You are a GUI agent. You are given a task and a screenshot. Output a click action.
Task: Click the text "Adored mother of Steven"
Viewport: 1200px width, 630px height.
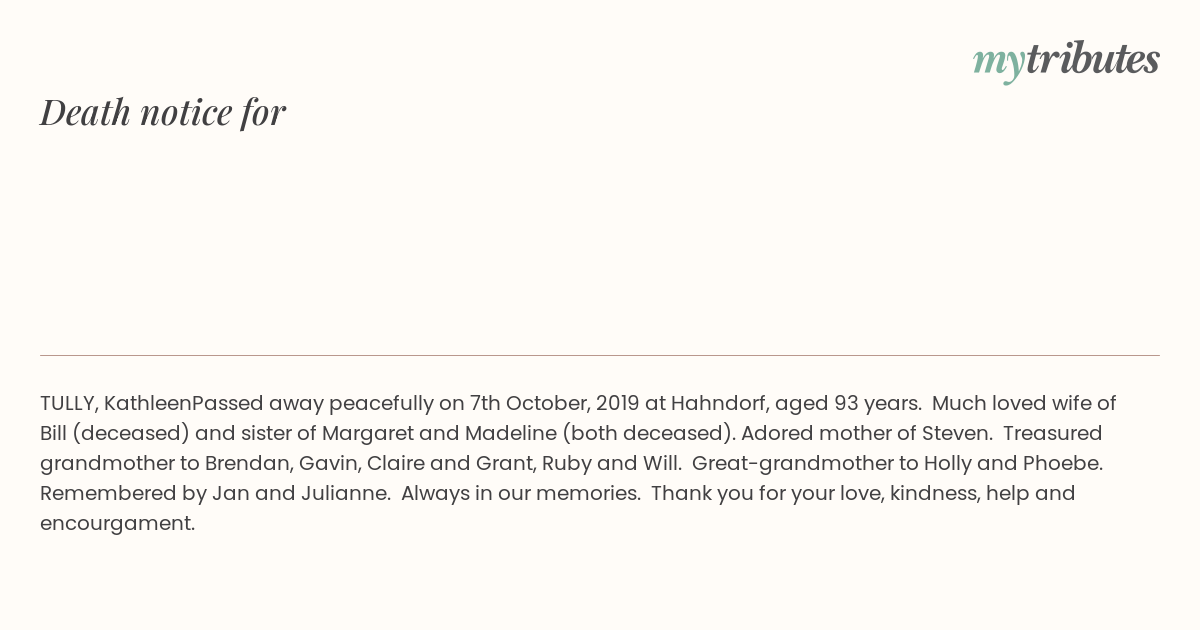pyautogui.click(x=866, y=434)
